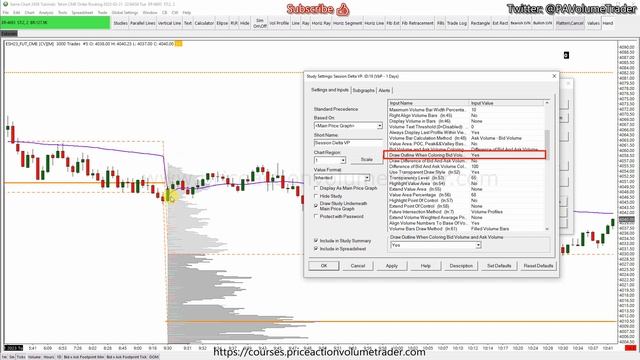The height and width of the screenshot is (360, 640).
Task: Select the Text drawing tool
Action: [x=188, y=23]
